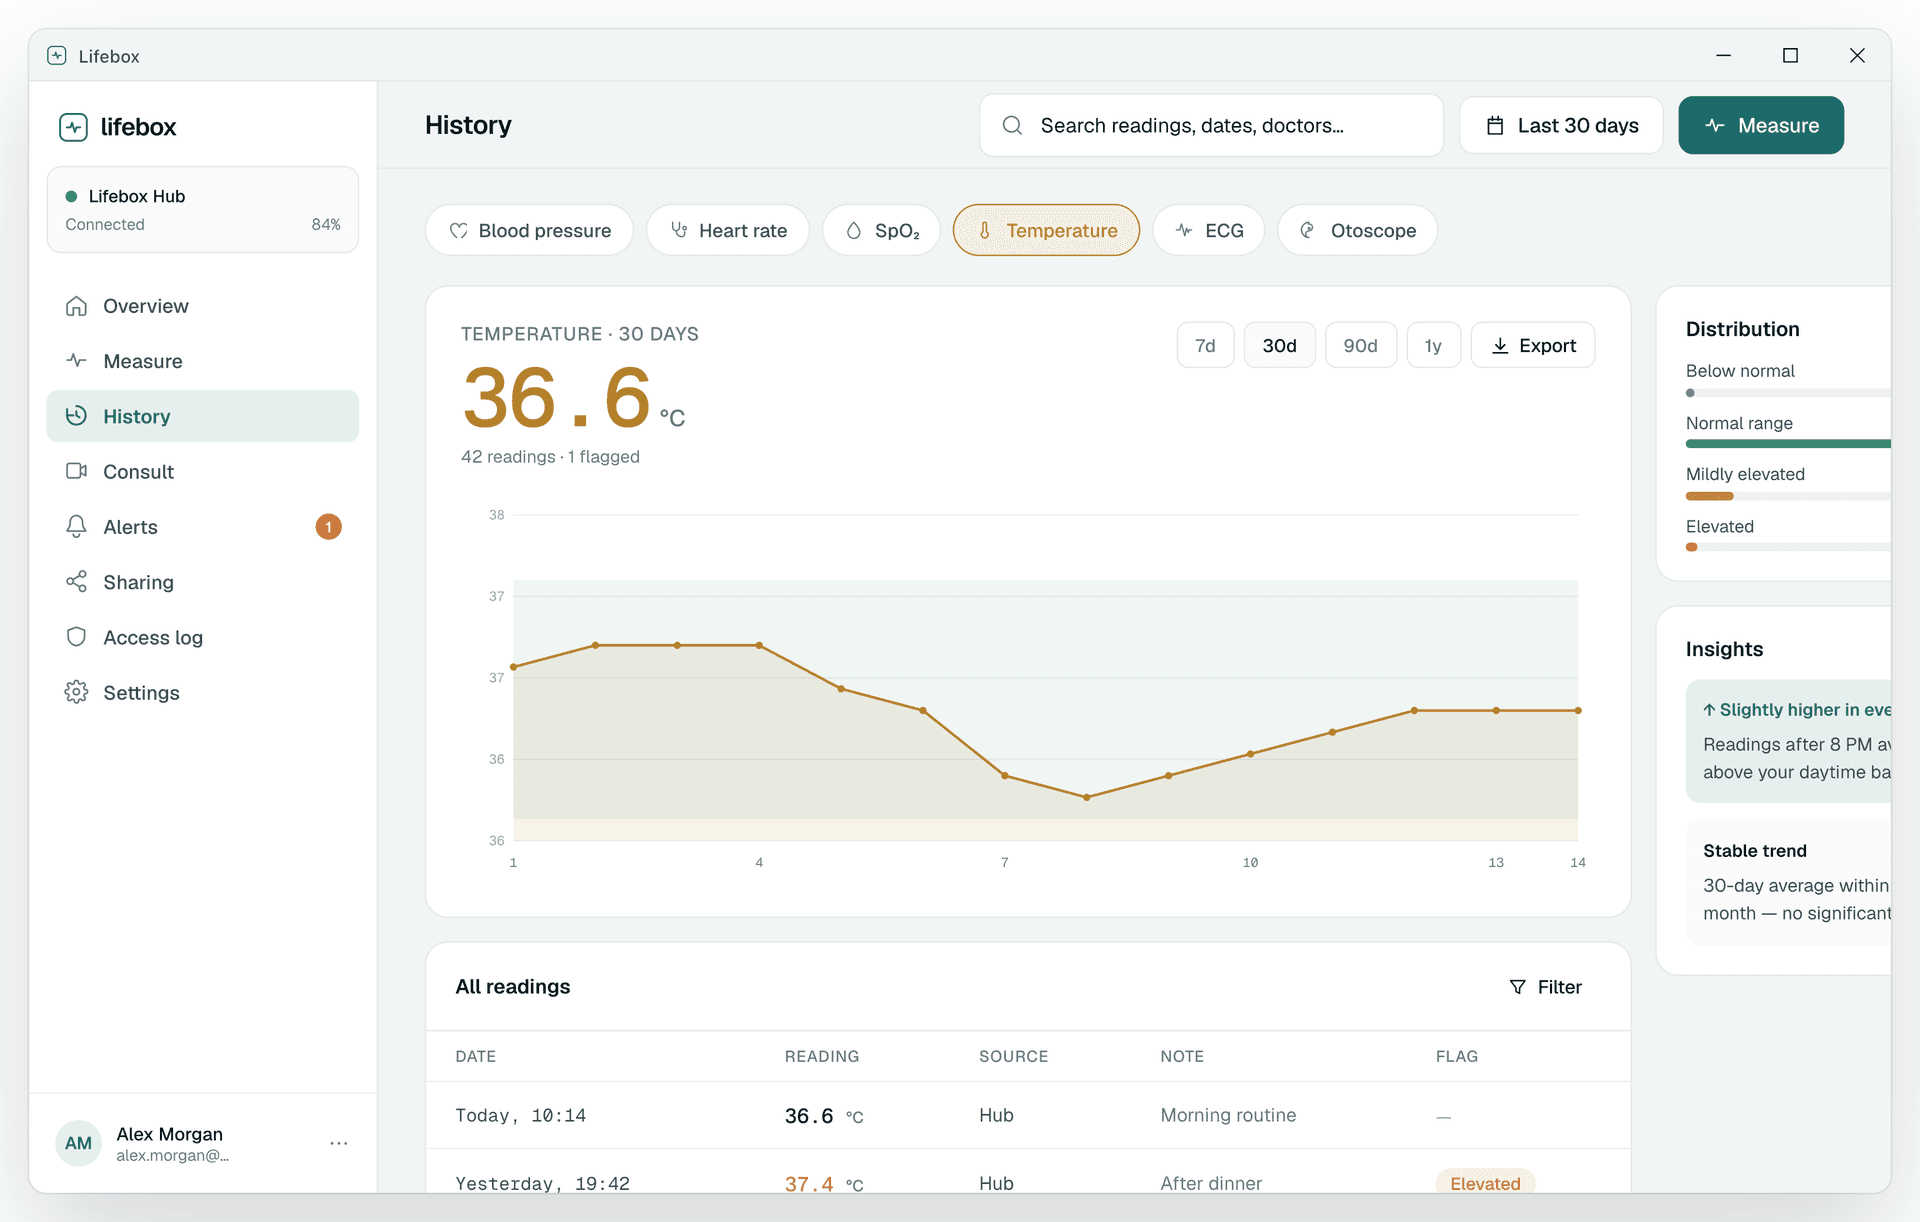Image resolution: width=1920 pixels, height=1222 pixels.
Task: Click the Stable trend insight card
Action: [x=1788, y=883]
